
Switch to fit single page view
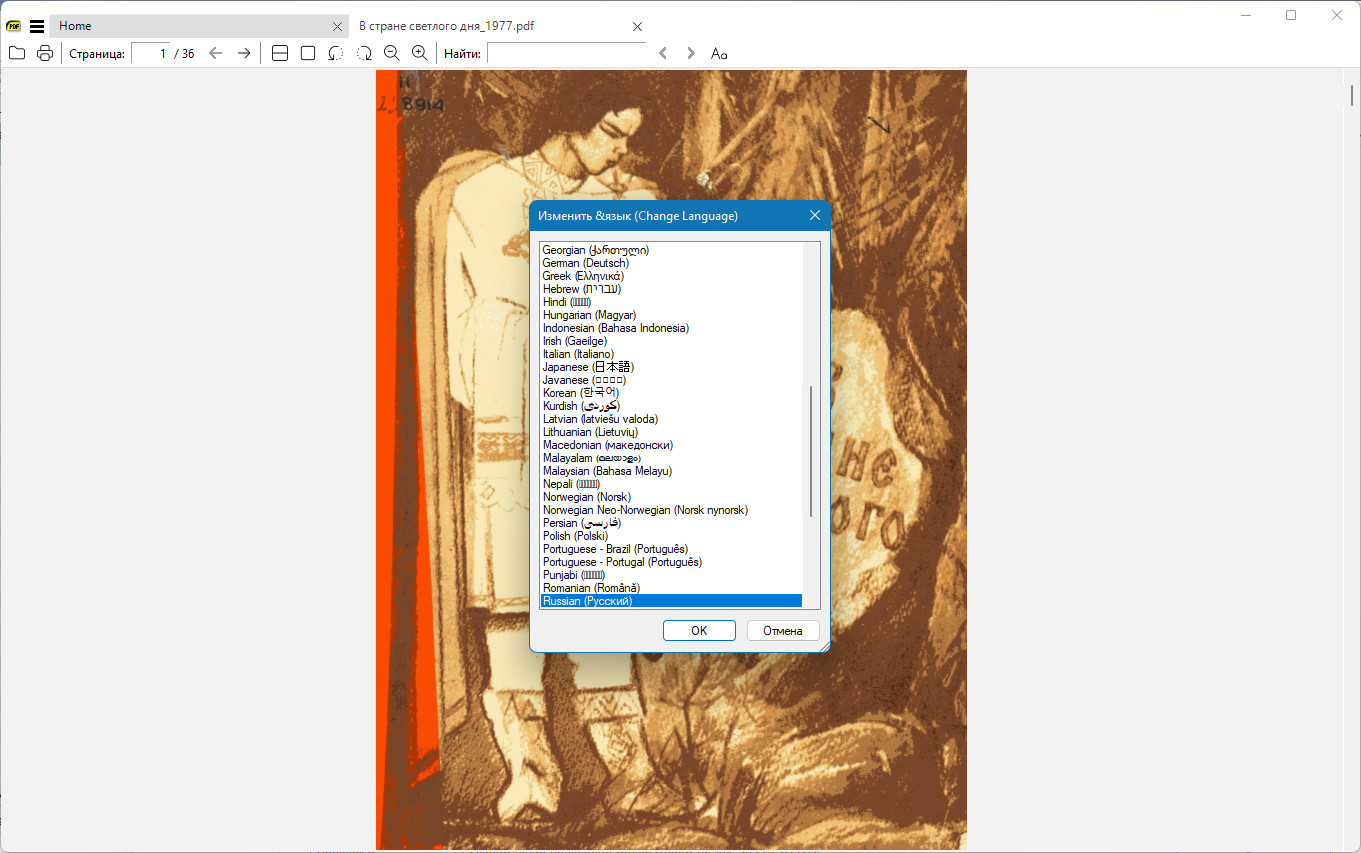(x=308, y=53)
